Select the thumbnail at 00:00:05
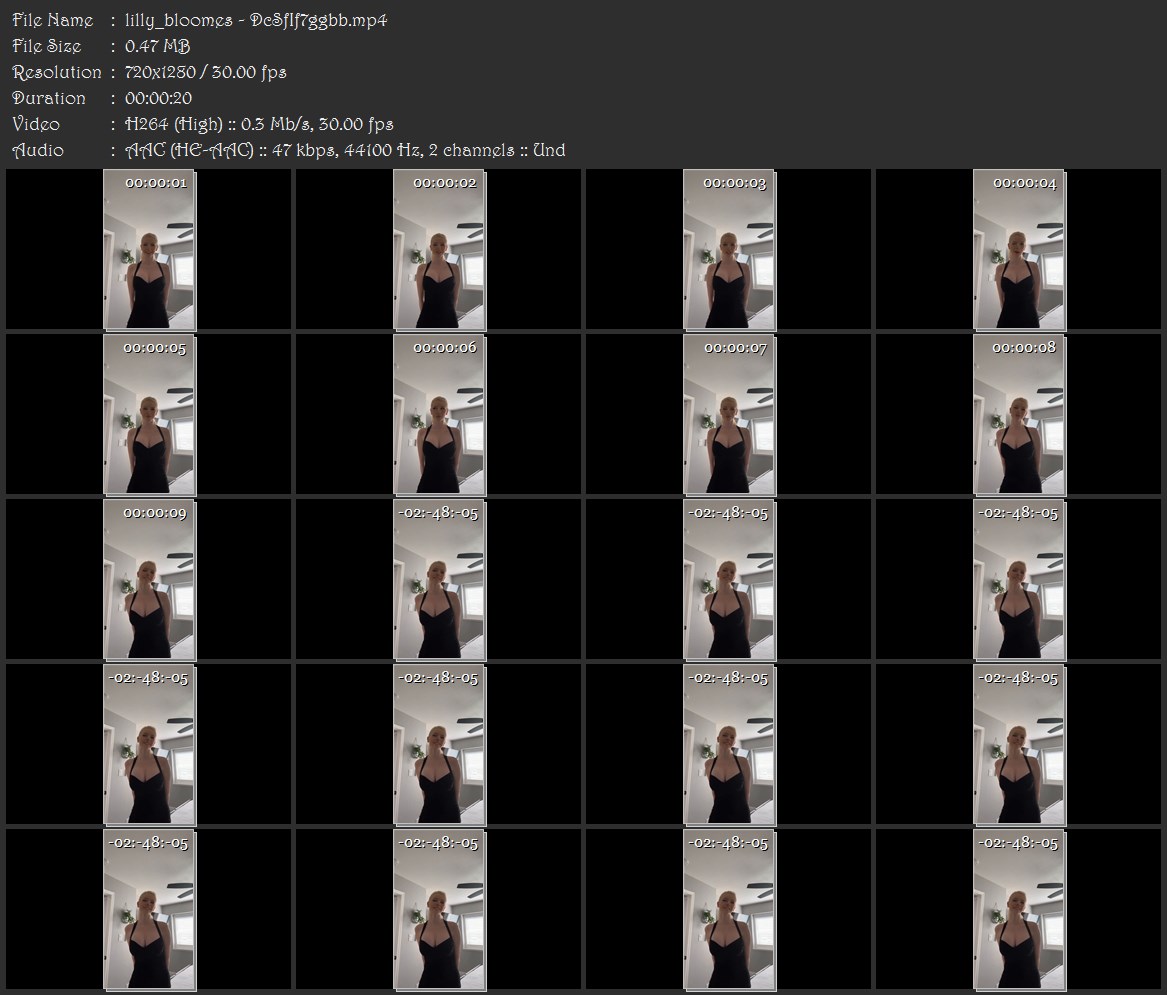 149,415
